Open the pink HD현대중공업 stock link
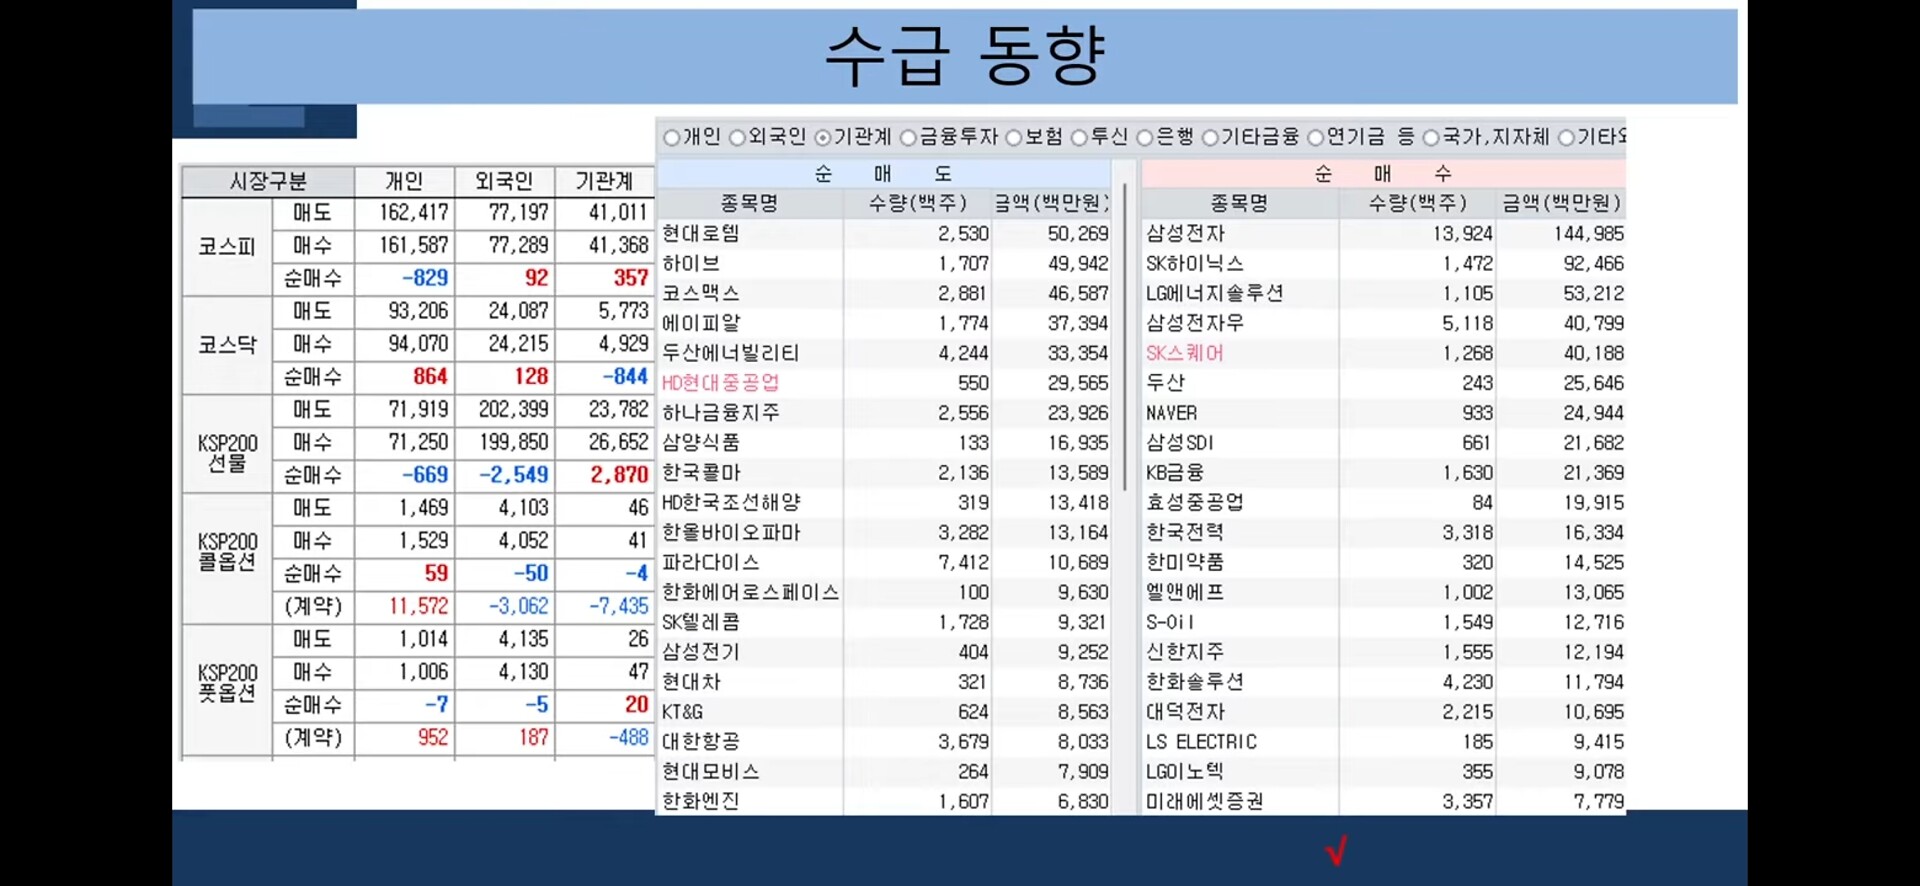 click(720, 383)
